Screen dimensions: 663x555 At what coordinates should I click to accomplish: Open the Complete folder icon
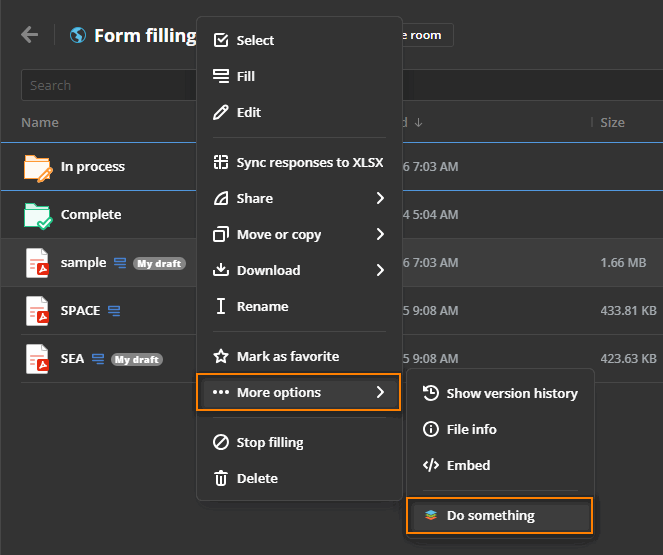pos(38,216)
